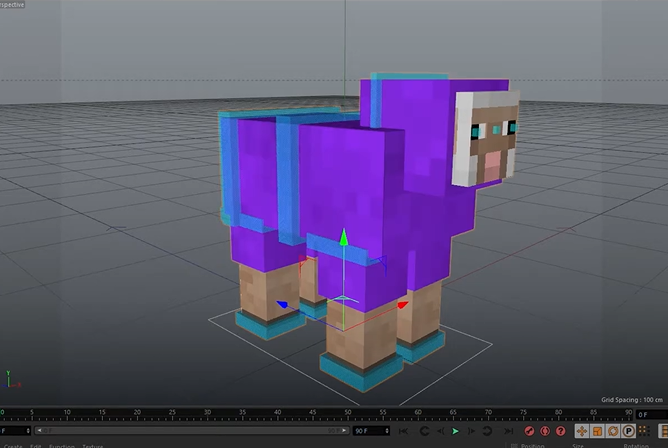Toggle automatic keyframing
Screen dimensions: 668x448
[545, 431]
